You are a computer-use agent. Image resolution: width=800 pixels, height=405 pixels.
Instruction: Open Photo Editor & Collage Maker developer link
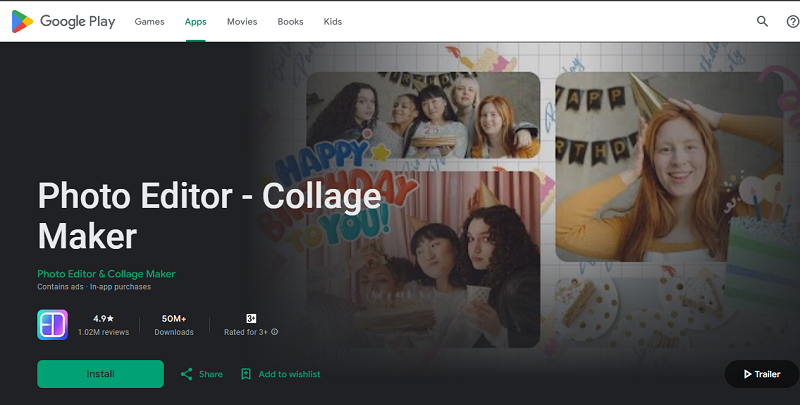pyautogui.click(x=106, y=274)
